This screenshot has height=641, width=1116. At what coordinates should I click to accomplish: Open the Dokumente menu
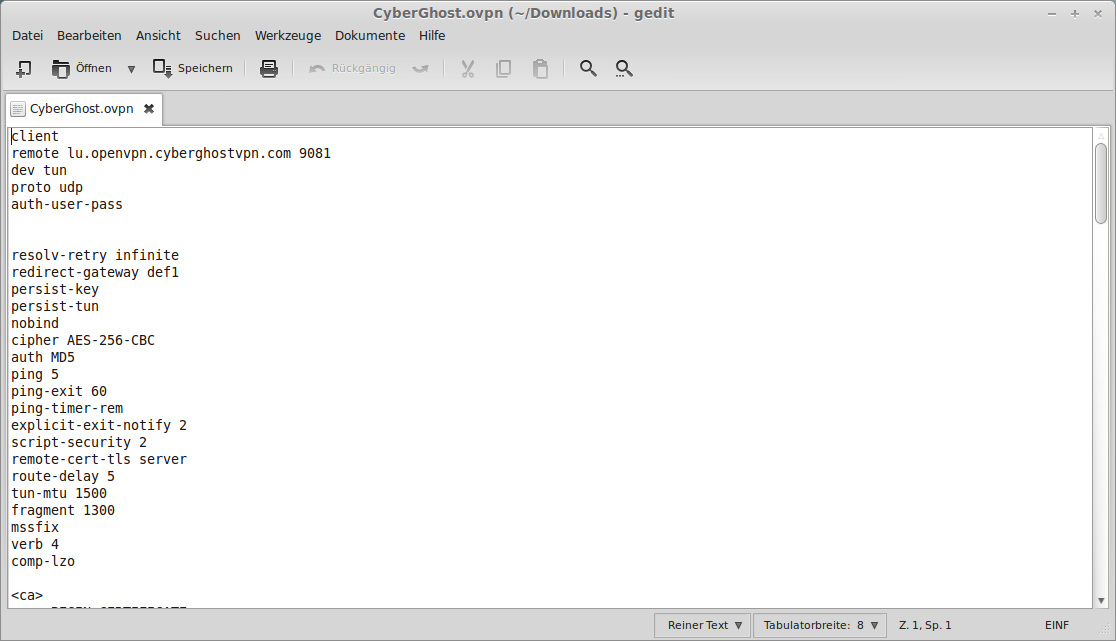pyautogui.click(x=370, y=36)
